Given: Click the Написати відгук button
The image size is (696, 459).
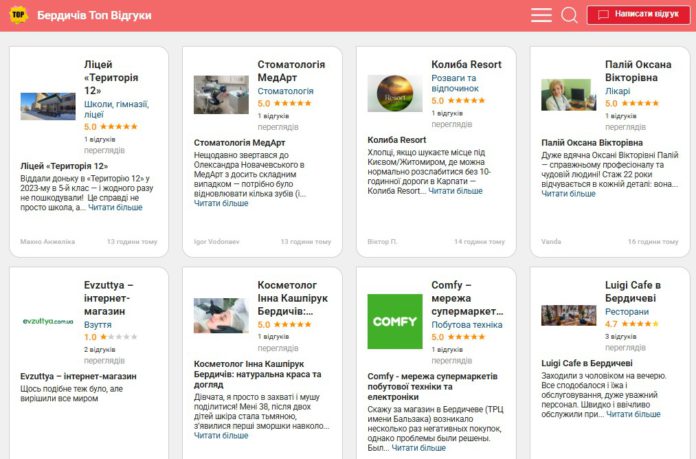Looking at the screenshot, I should tap(638, 15).
